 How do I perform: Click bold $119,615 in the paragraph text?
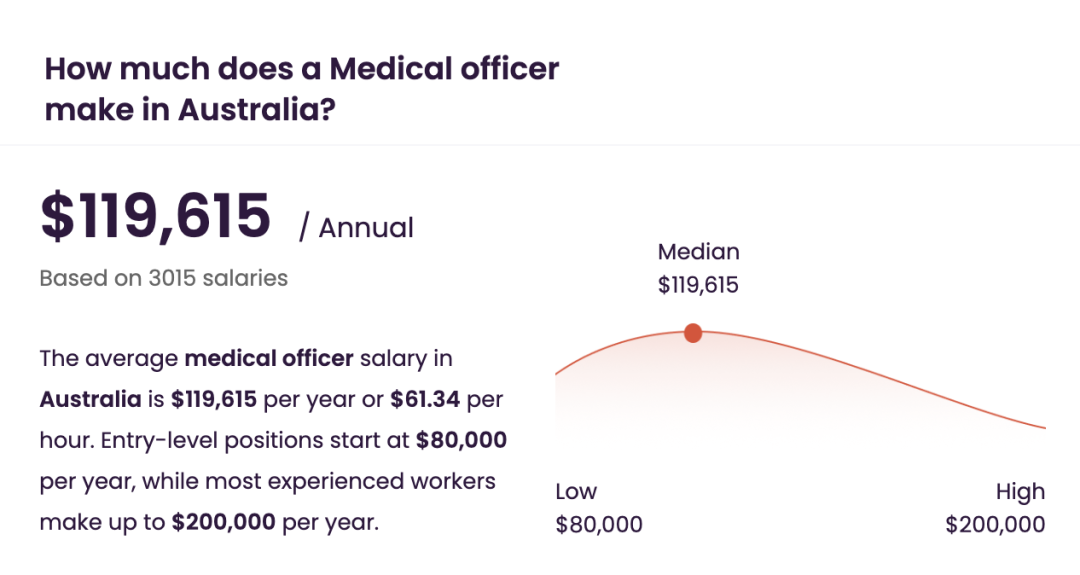(214, 400)
